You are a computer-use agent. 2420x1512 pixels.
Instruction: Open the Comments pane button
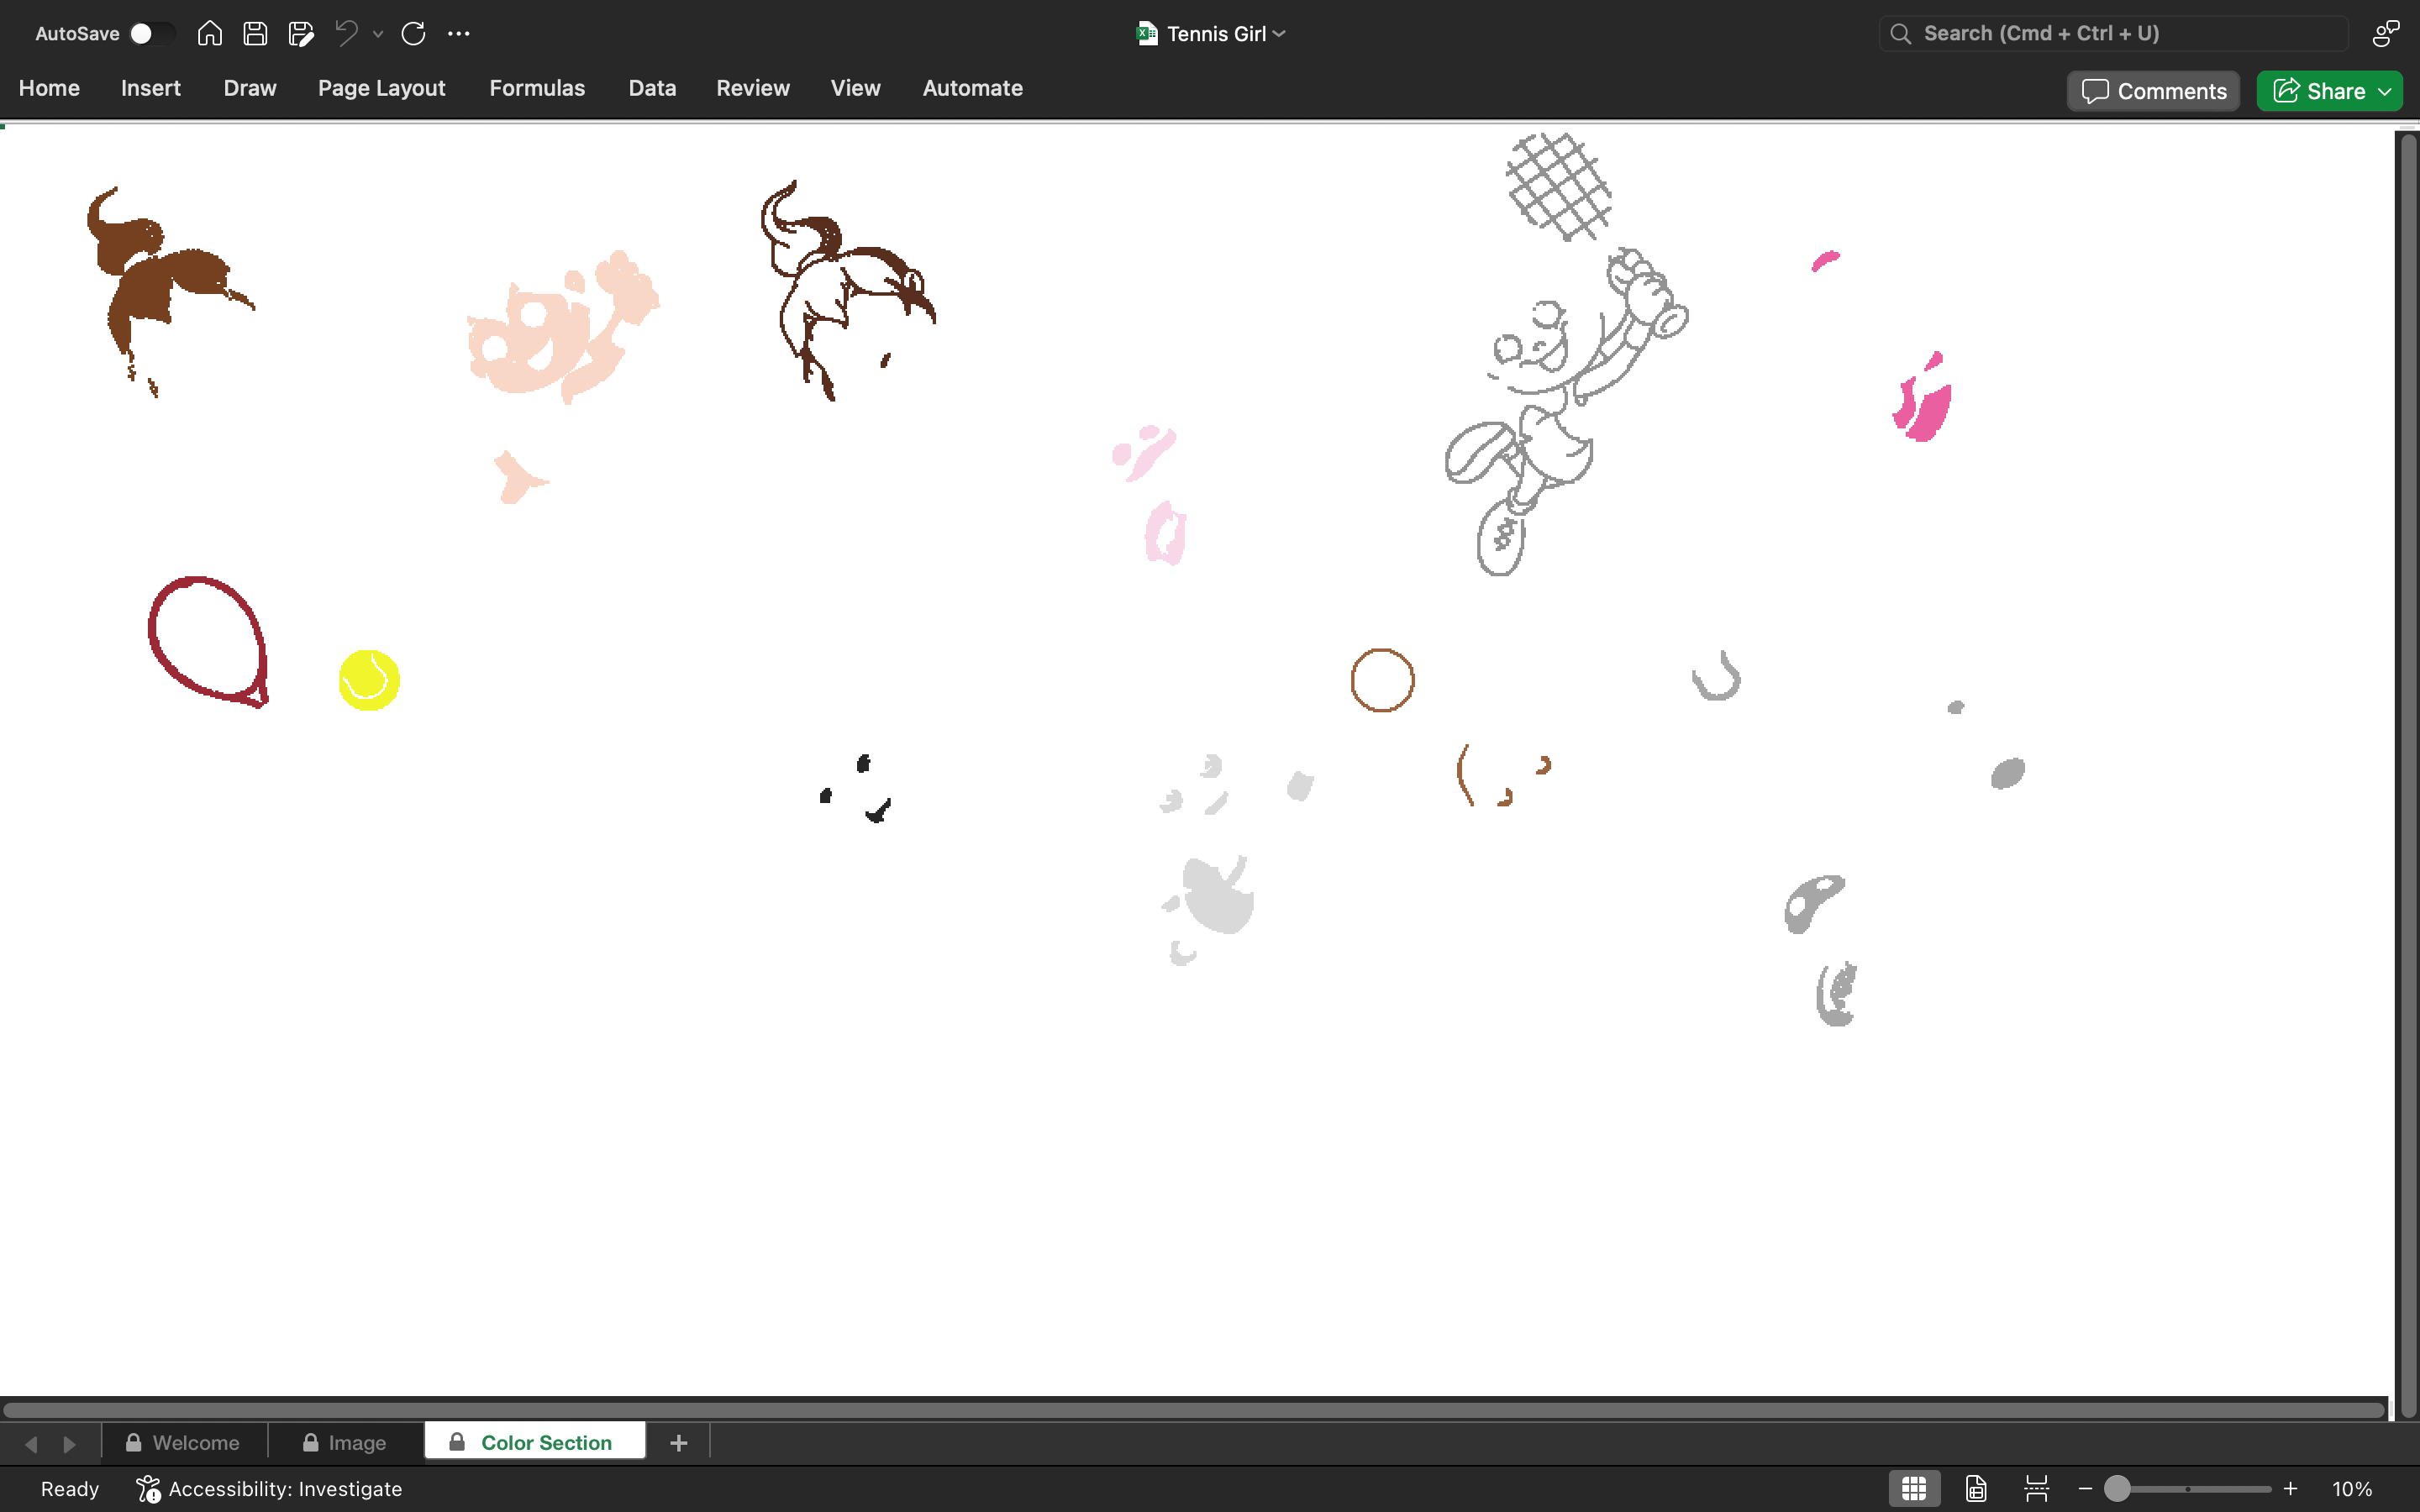[2153, 91]
